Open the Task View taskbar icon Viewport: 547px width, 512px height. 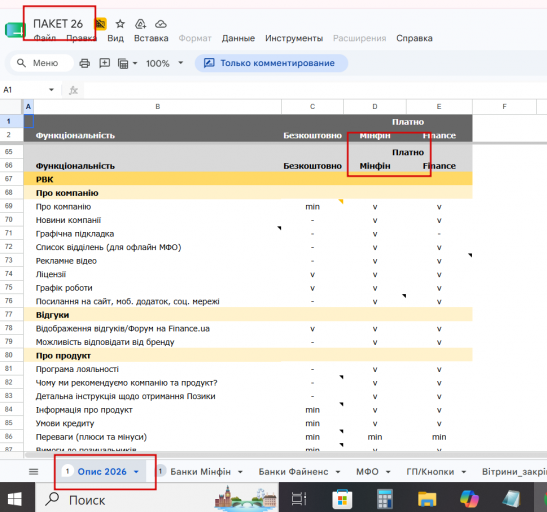pyautogui.click(x=299, y=499)
